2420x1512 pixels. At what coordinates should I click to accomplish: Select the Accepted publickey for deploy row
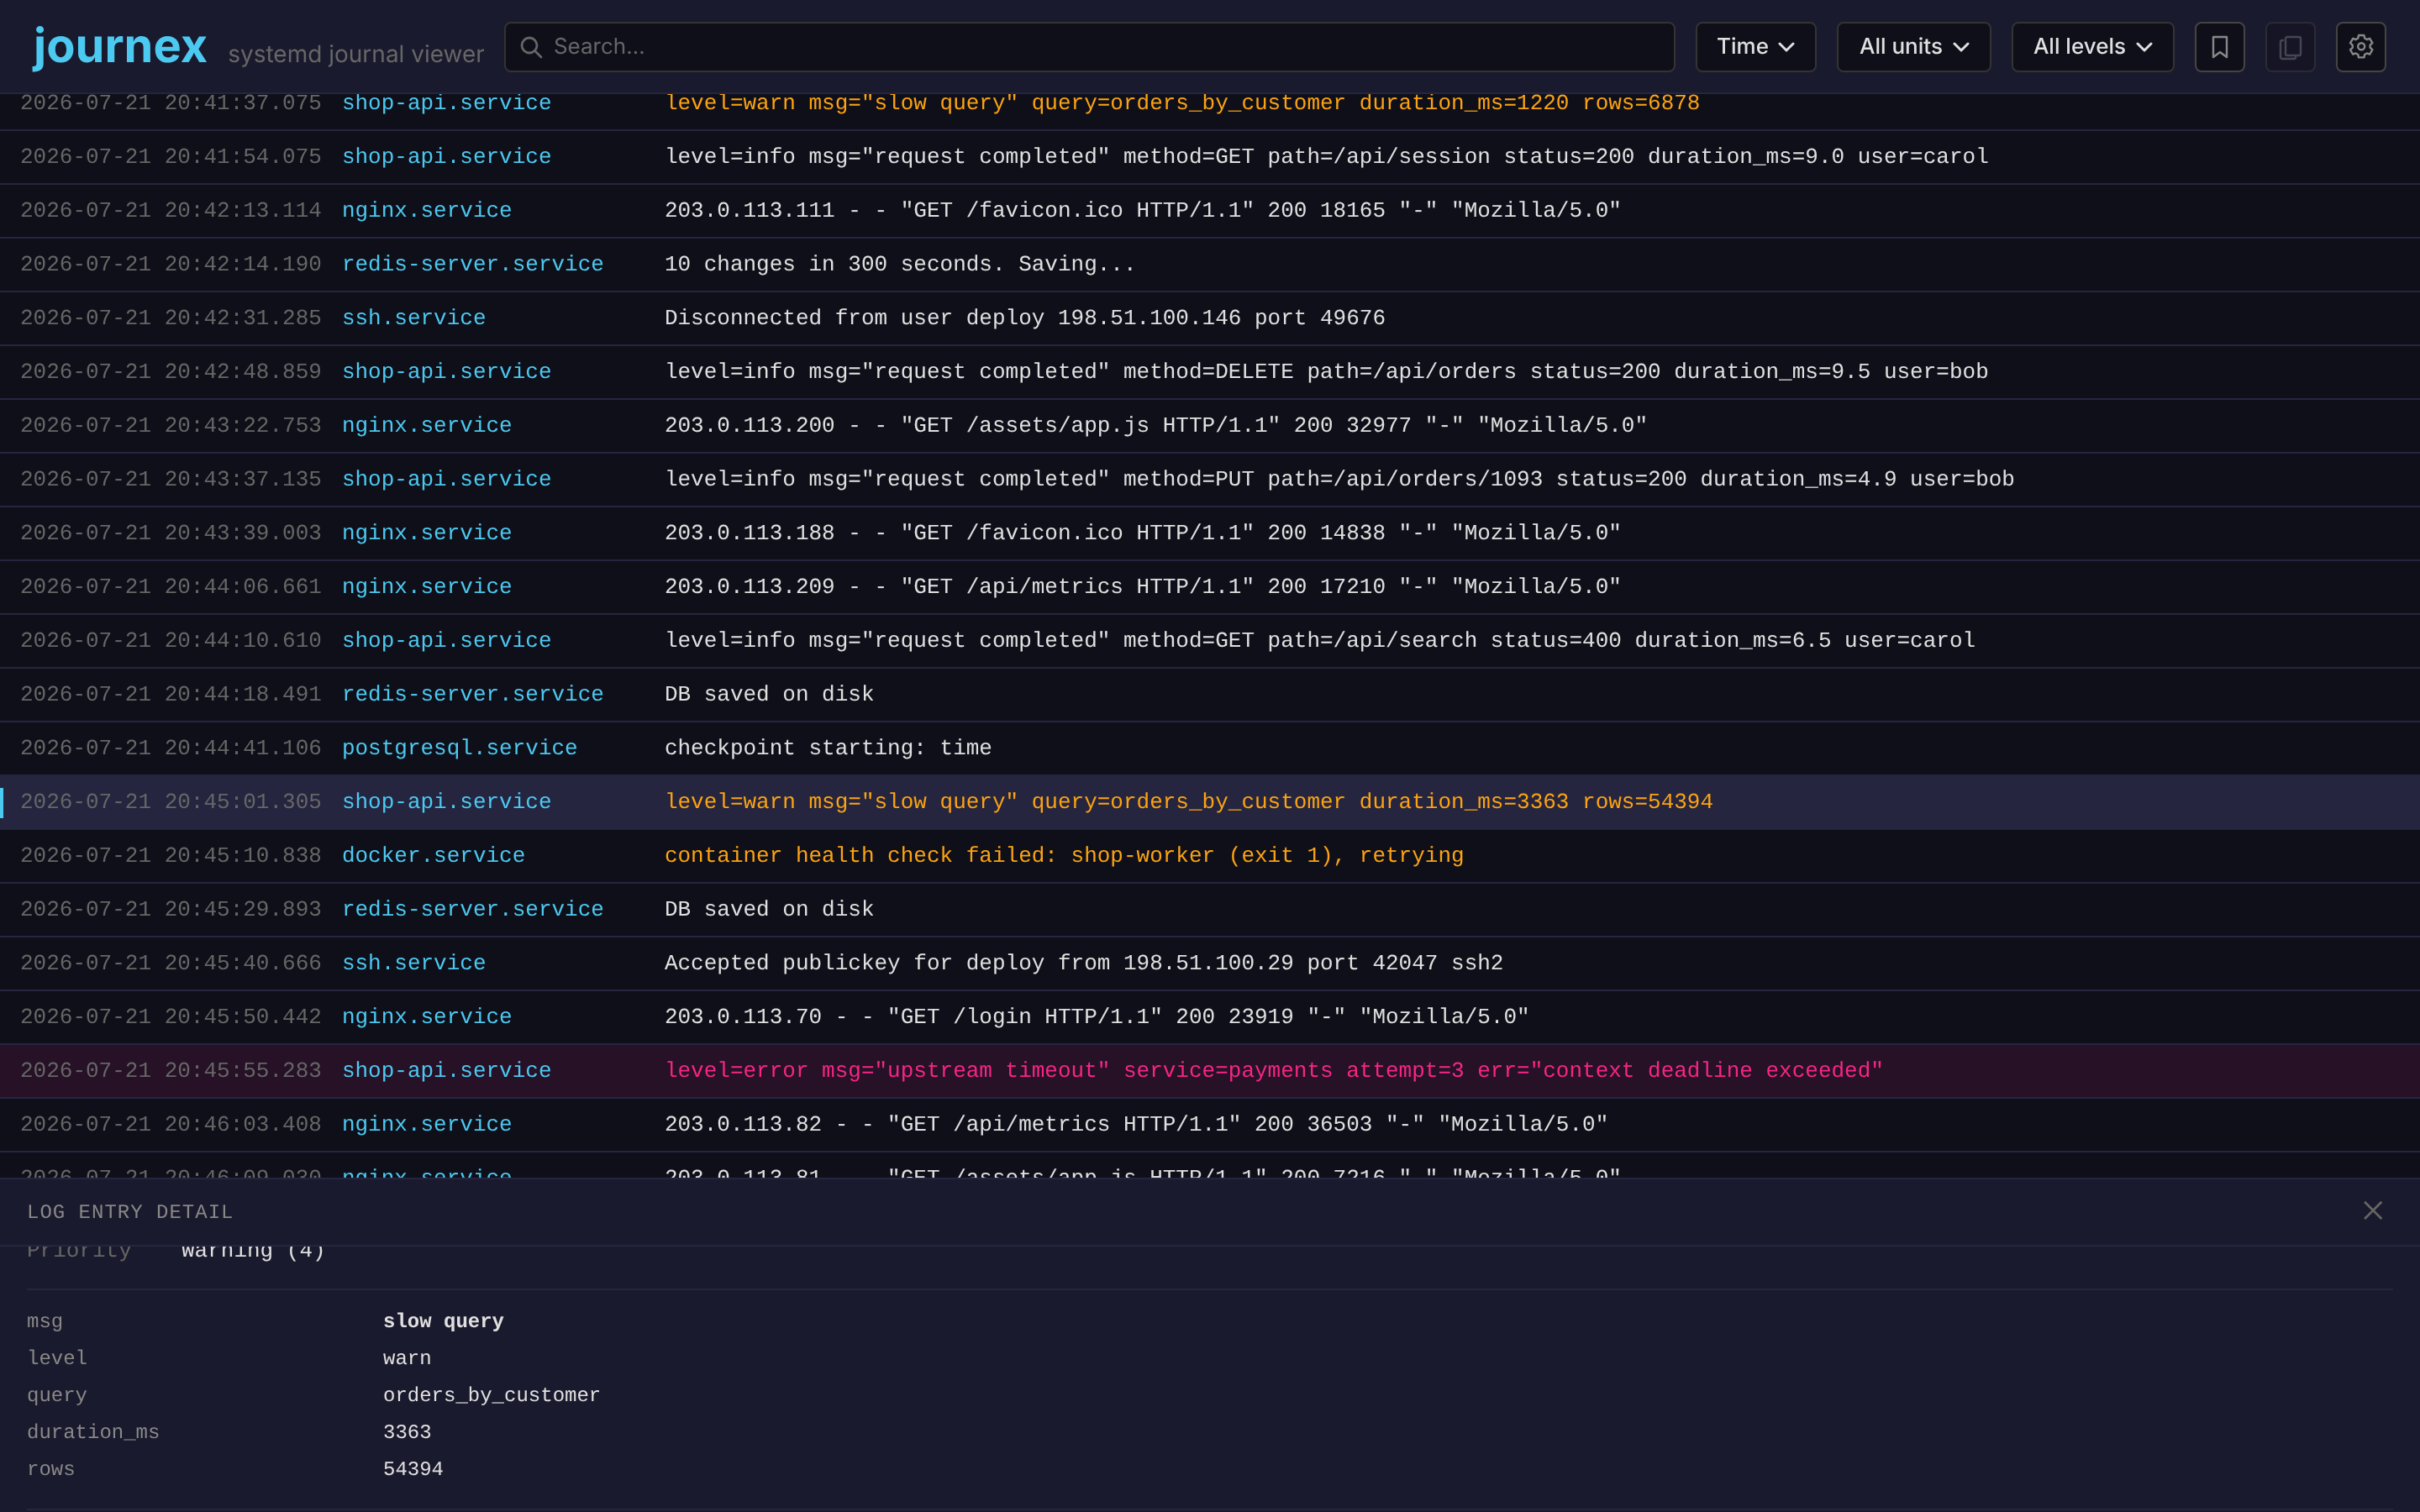[x=1210, y=963]
